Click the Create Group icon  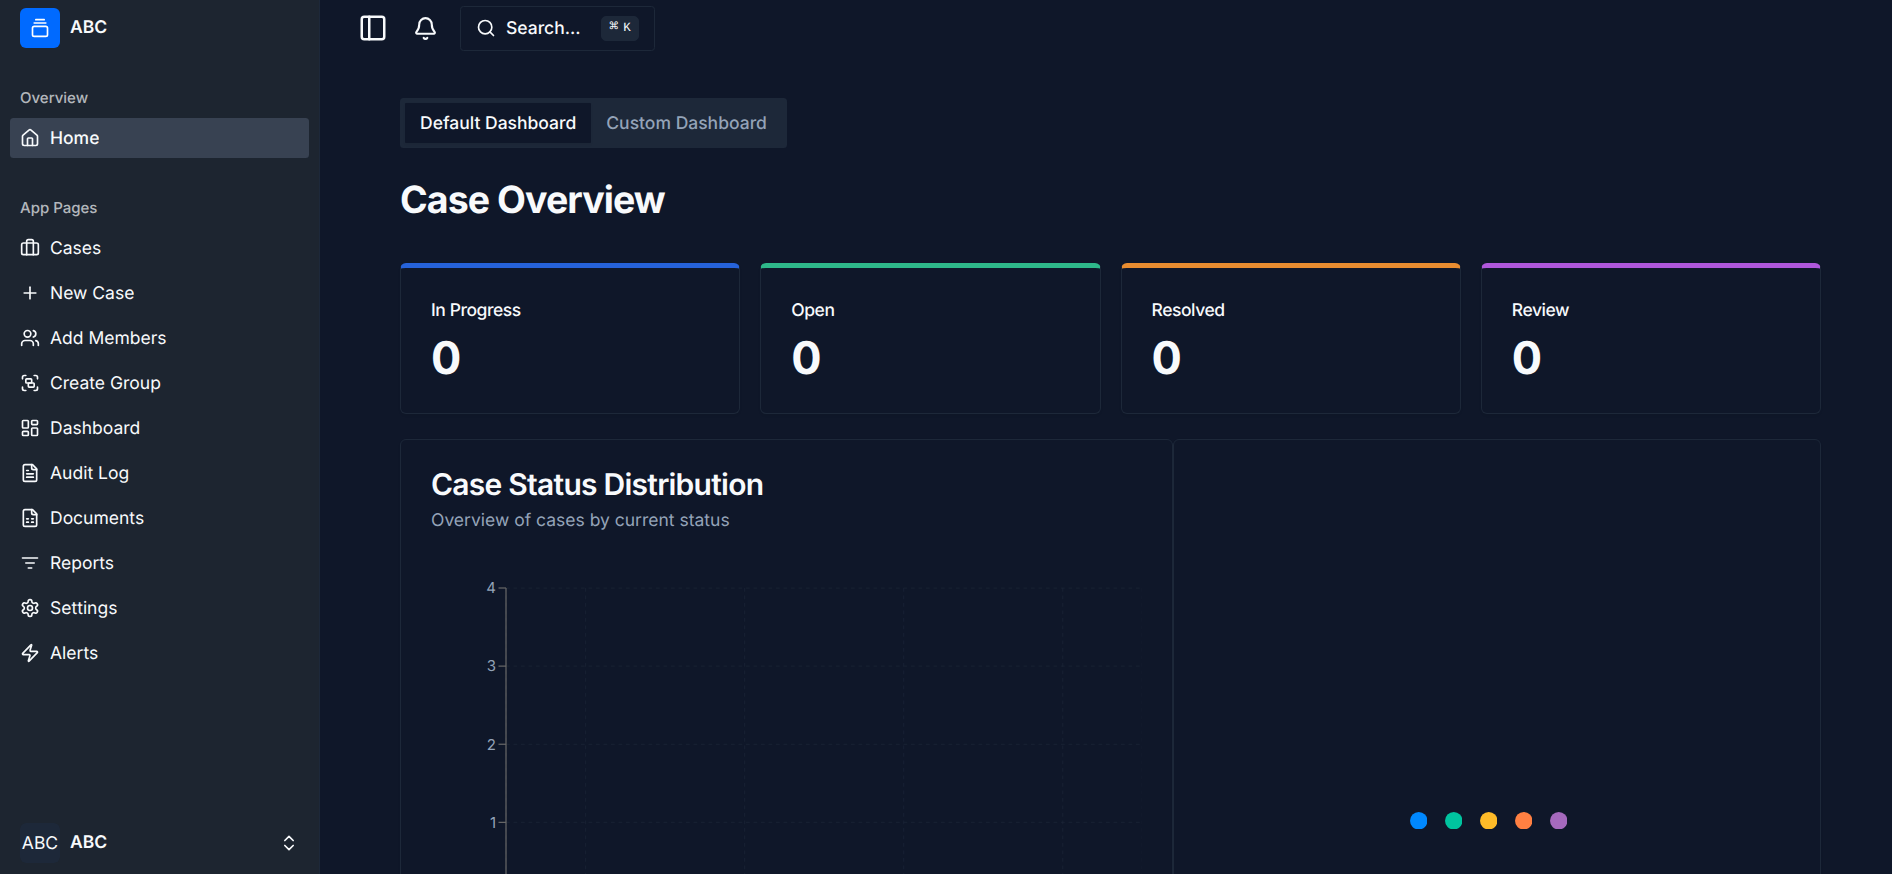pyautogui.click(x=30, y=383)
